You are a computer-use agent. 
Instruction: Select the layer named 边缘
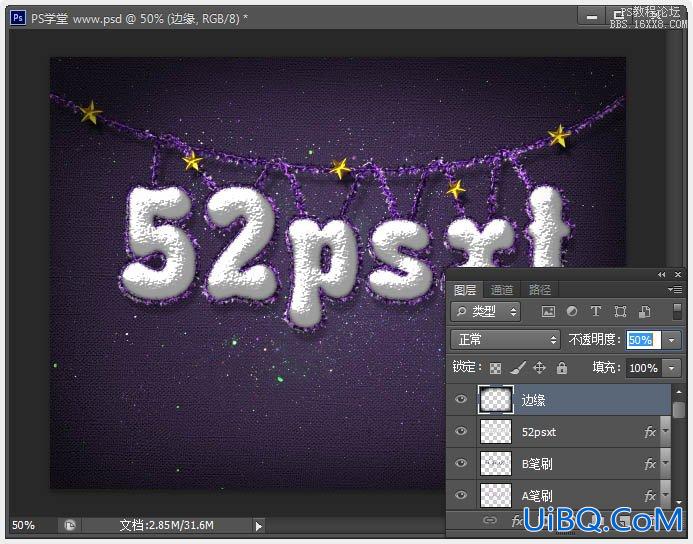point(533,400)
